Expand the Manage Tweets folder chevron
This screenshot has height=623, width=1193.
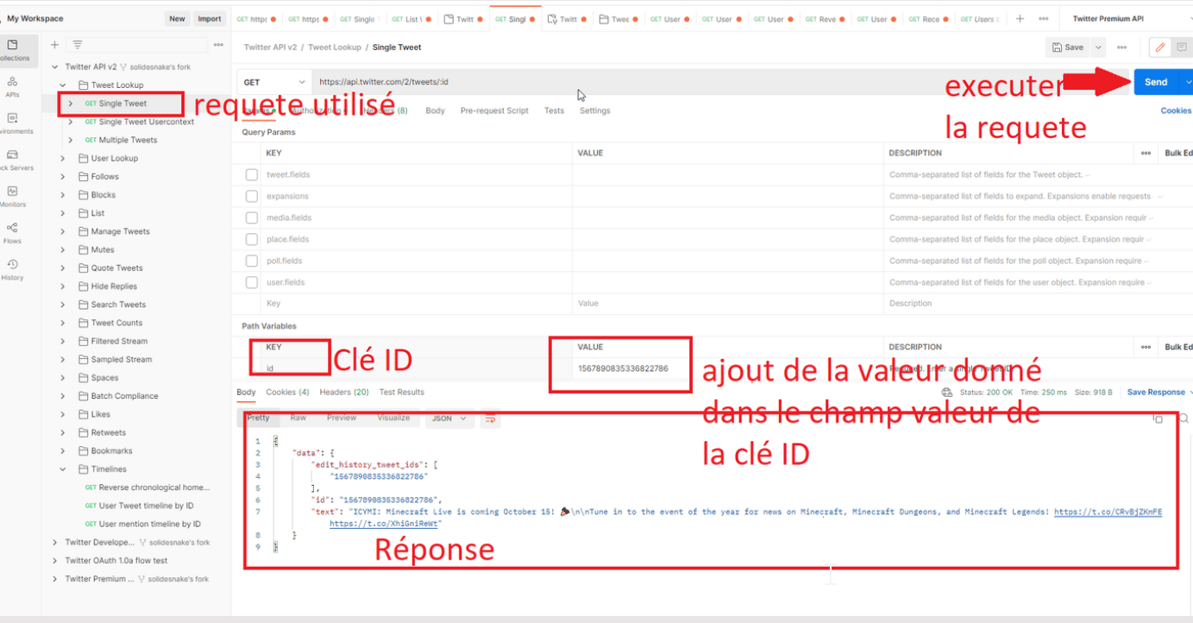point(63,231)
